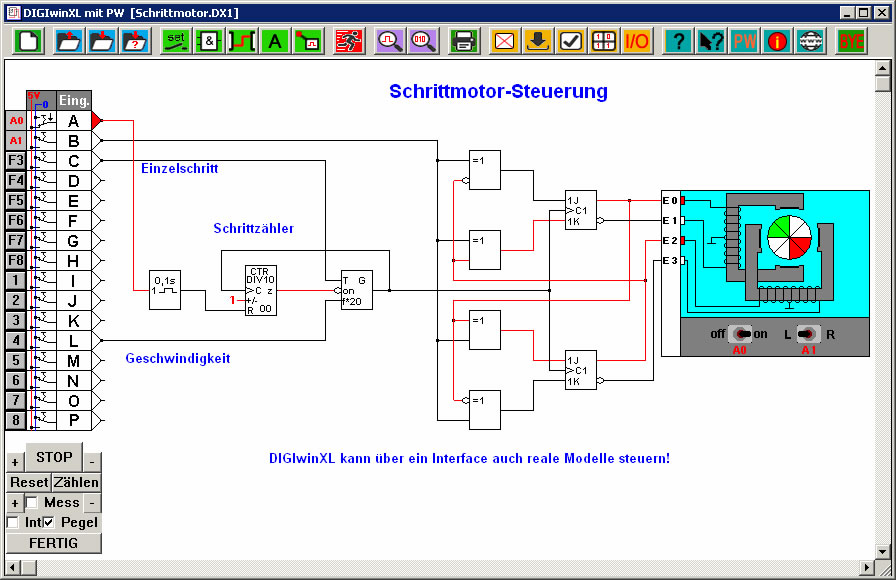The width and height of the screenshot is (896, 580).
Task: Click the new blank document icon
Action: tap(28, 41)
